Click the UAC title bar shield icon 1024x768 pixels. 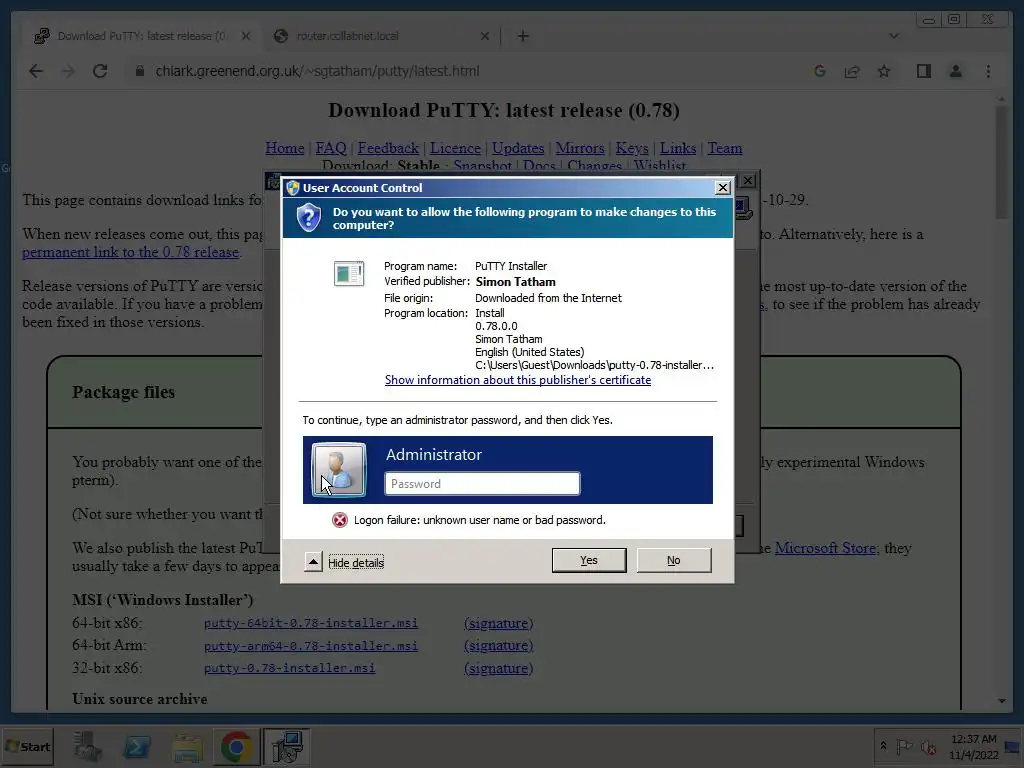(x=293, y=188)
